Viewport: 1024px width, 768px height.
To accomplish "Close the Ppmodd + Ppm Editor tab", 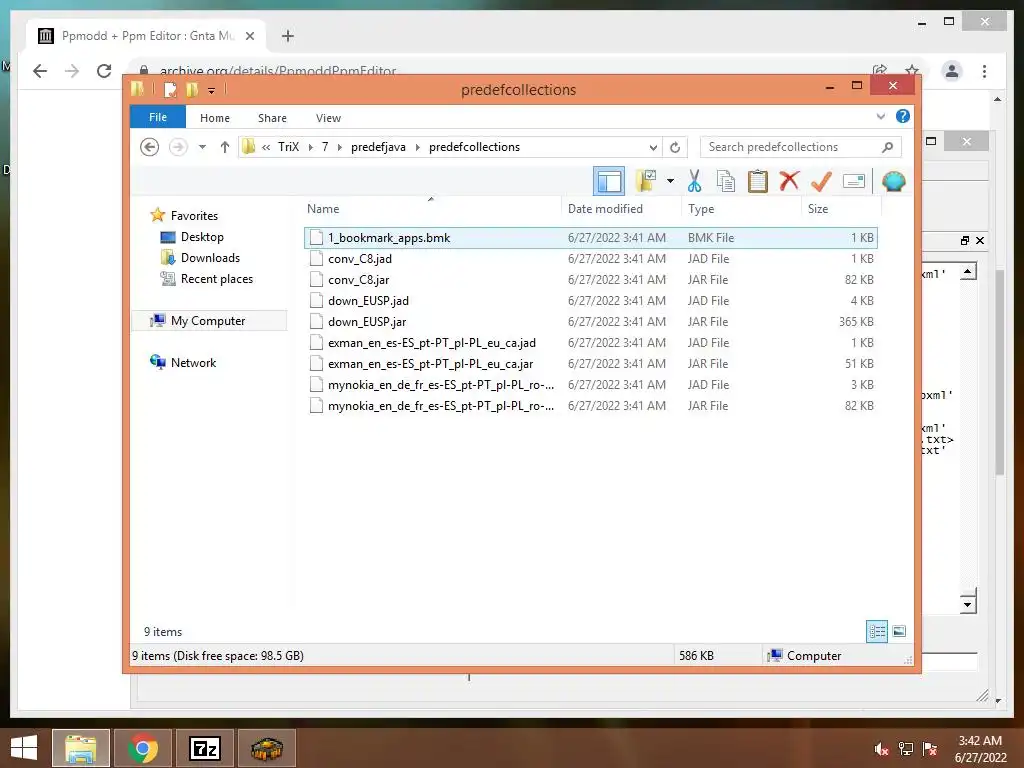I will coord(249,36).
